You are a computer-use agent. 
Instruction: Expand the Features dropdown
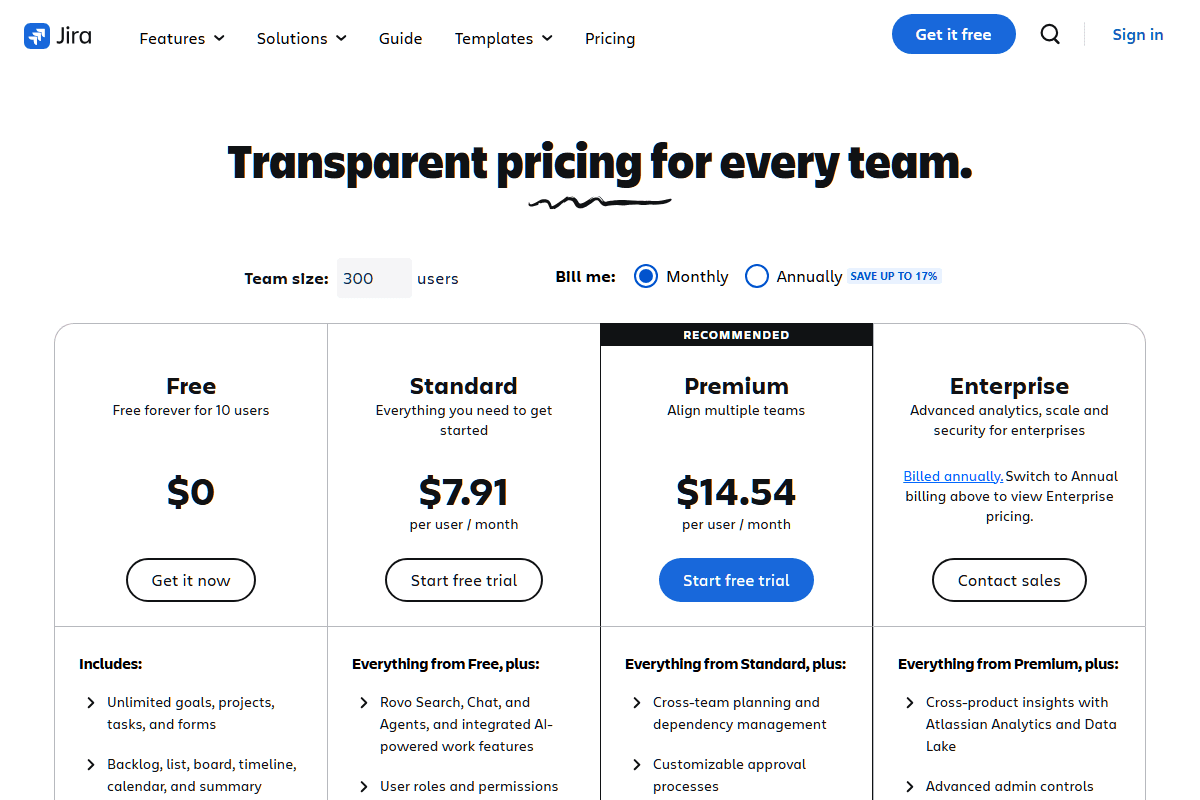tap(181, 38)
